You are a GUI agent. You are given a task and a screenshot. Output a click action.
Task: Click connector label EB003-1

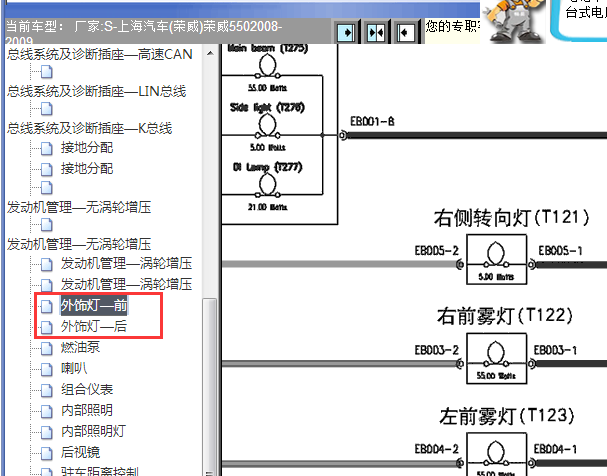[x=555, y=350]
